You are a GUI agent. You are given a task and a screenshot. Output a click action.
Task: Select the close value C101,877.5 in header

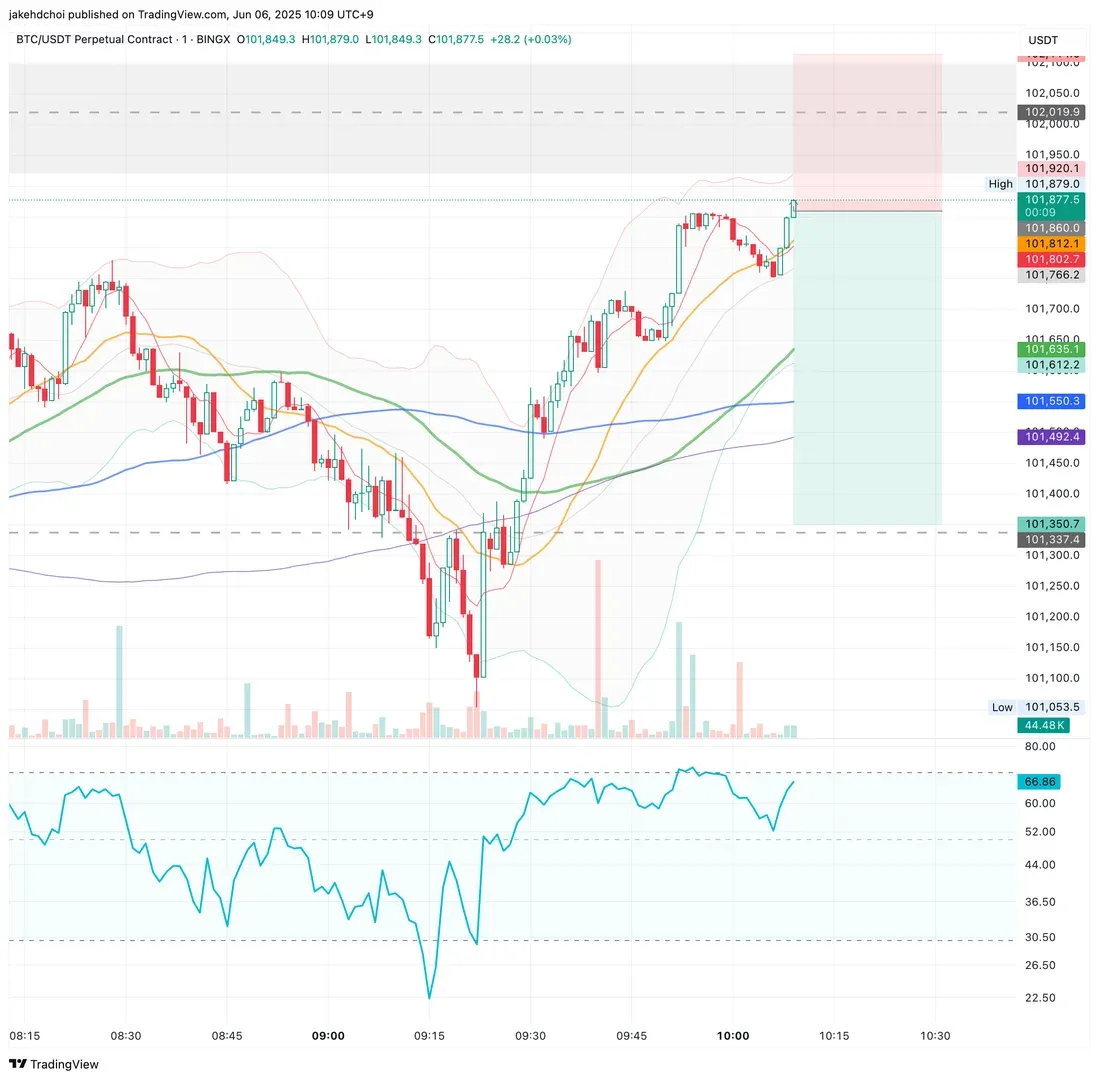point(456,39)
